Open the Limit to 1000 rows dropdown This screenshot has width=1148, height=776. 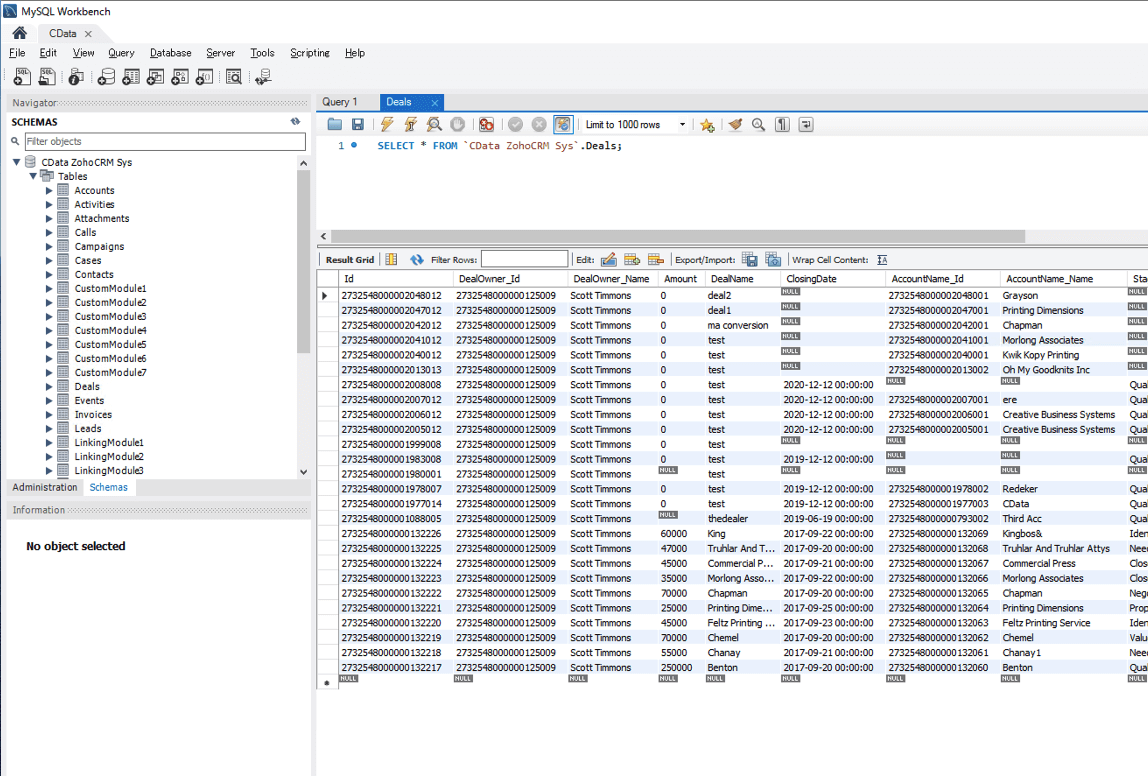[682, 125]
